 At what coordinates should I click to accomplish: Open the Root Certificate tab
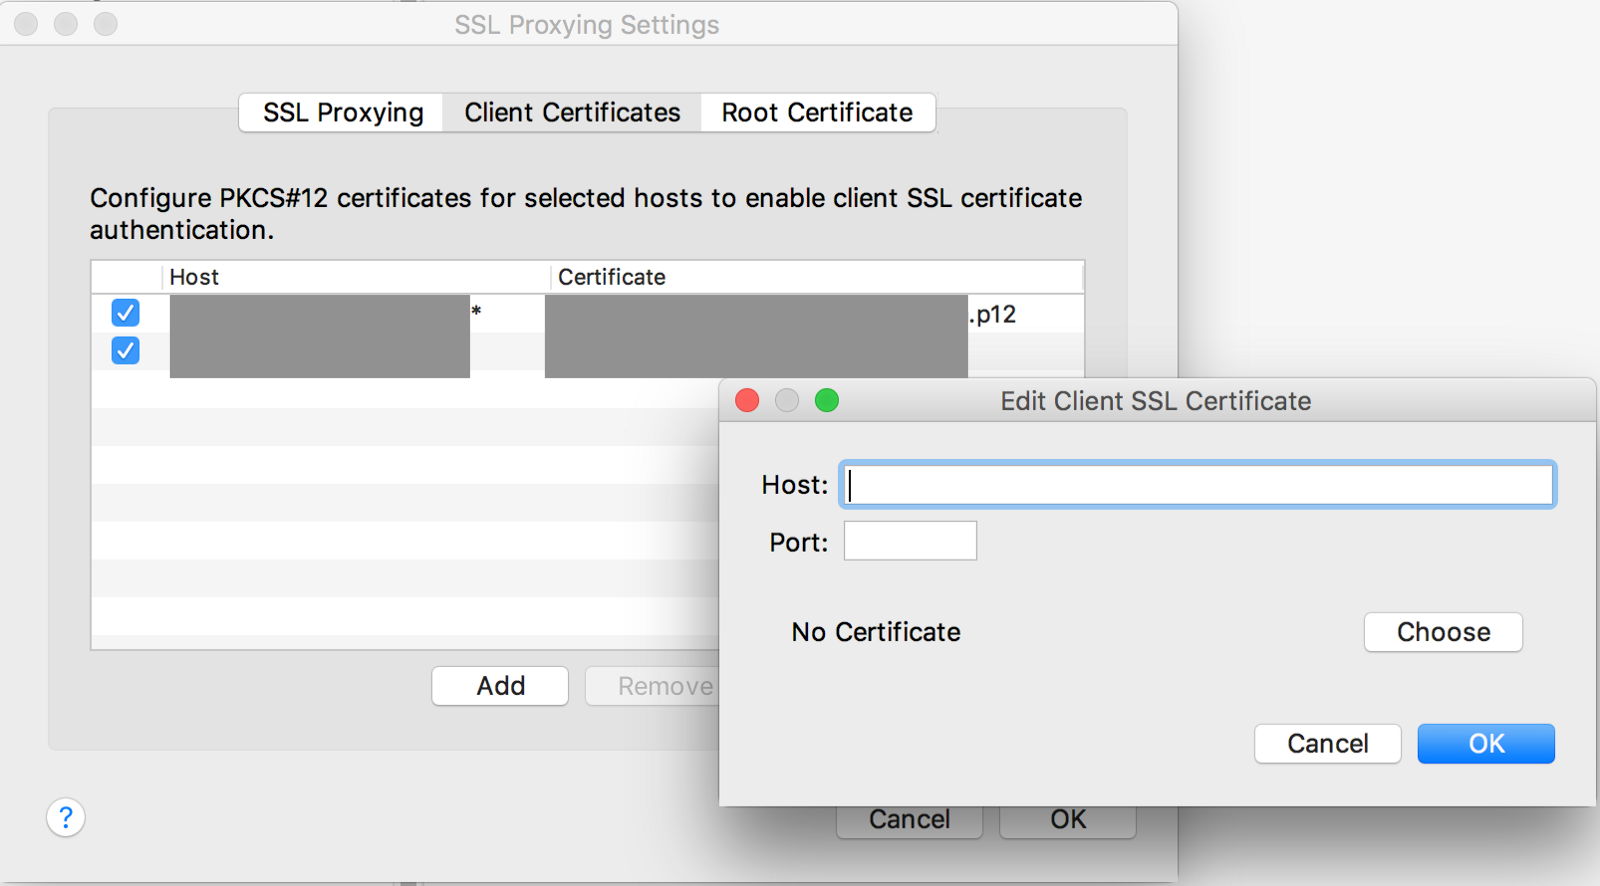point(817,112)
